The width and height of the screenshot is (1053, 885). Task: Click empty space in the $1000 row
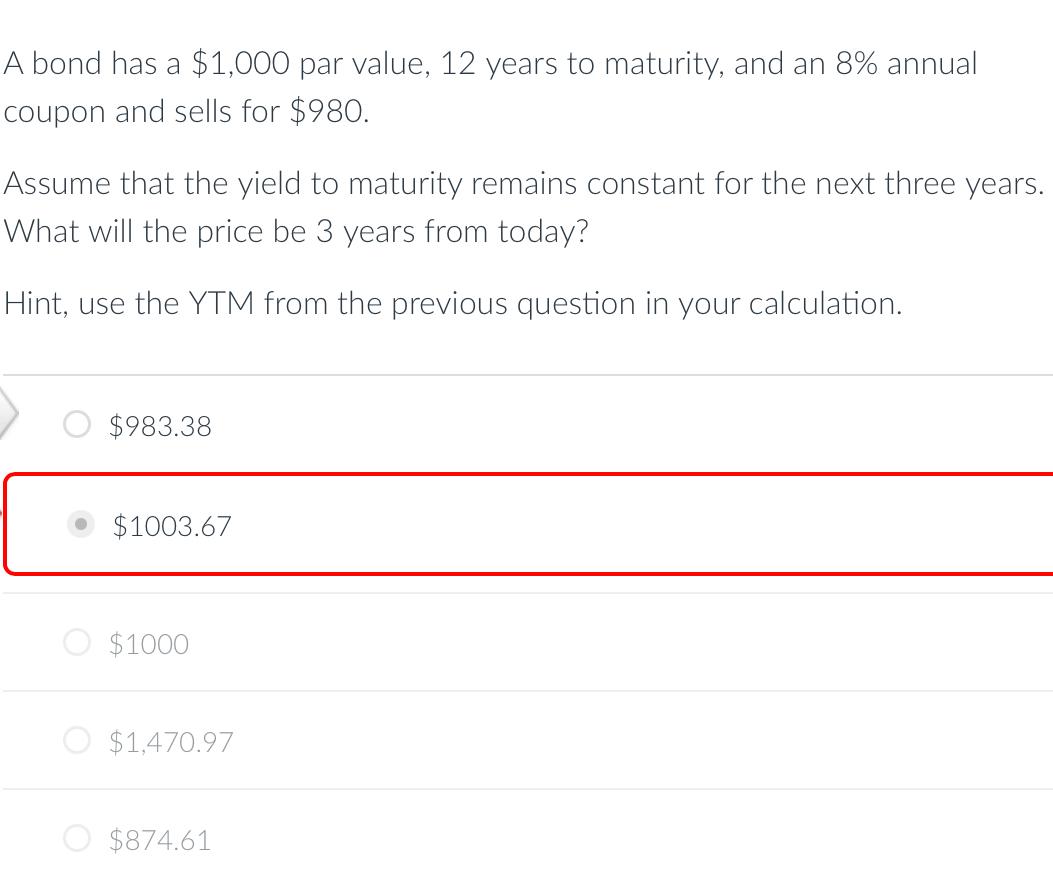[604, 643]
